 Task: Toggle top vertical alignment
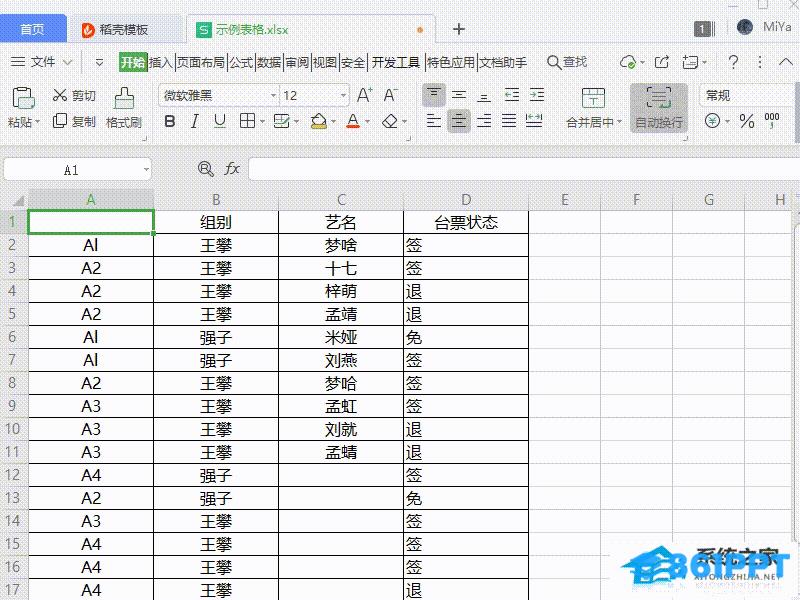pos(434,94)
